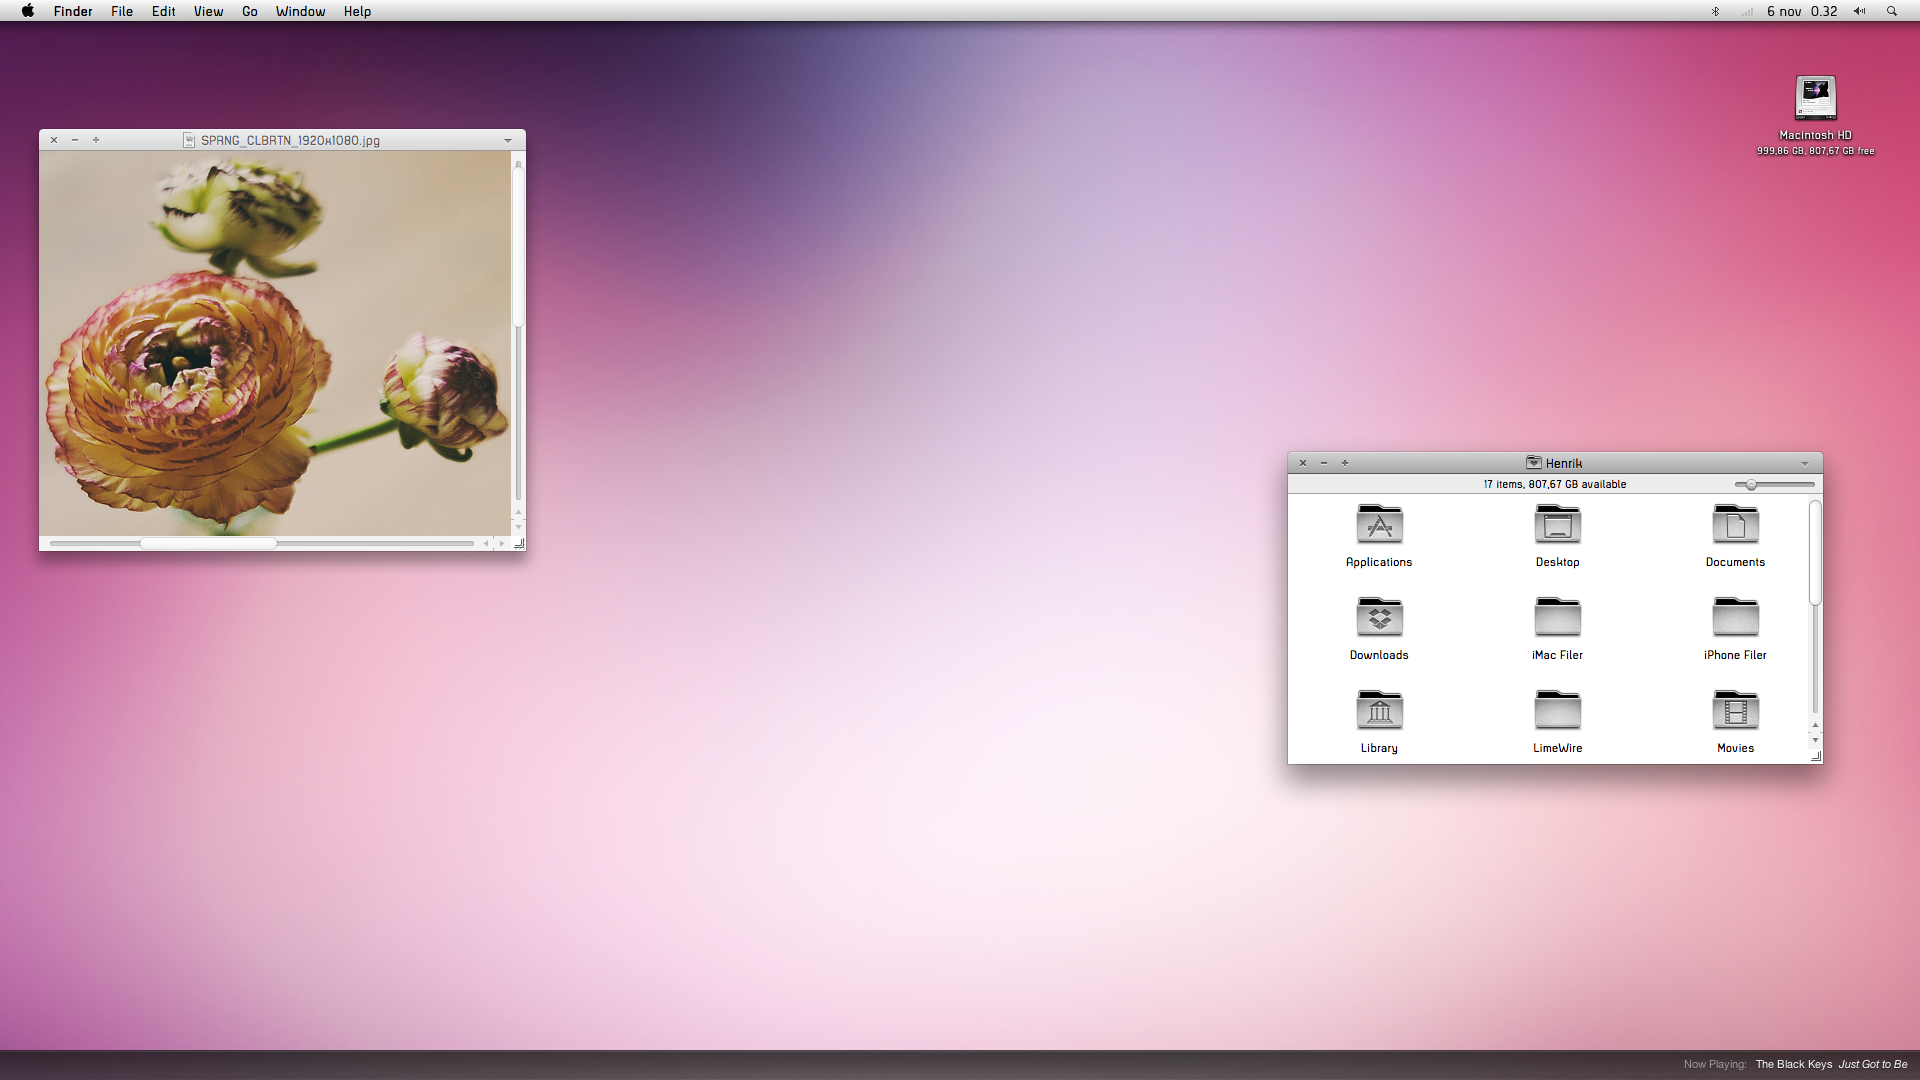Click the Downloads folder label
This screenshot has width=1920, height=1080.
[x=1379, y=655]
